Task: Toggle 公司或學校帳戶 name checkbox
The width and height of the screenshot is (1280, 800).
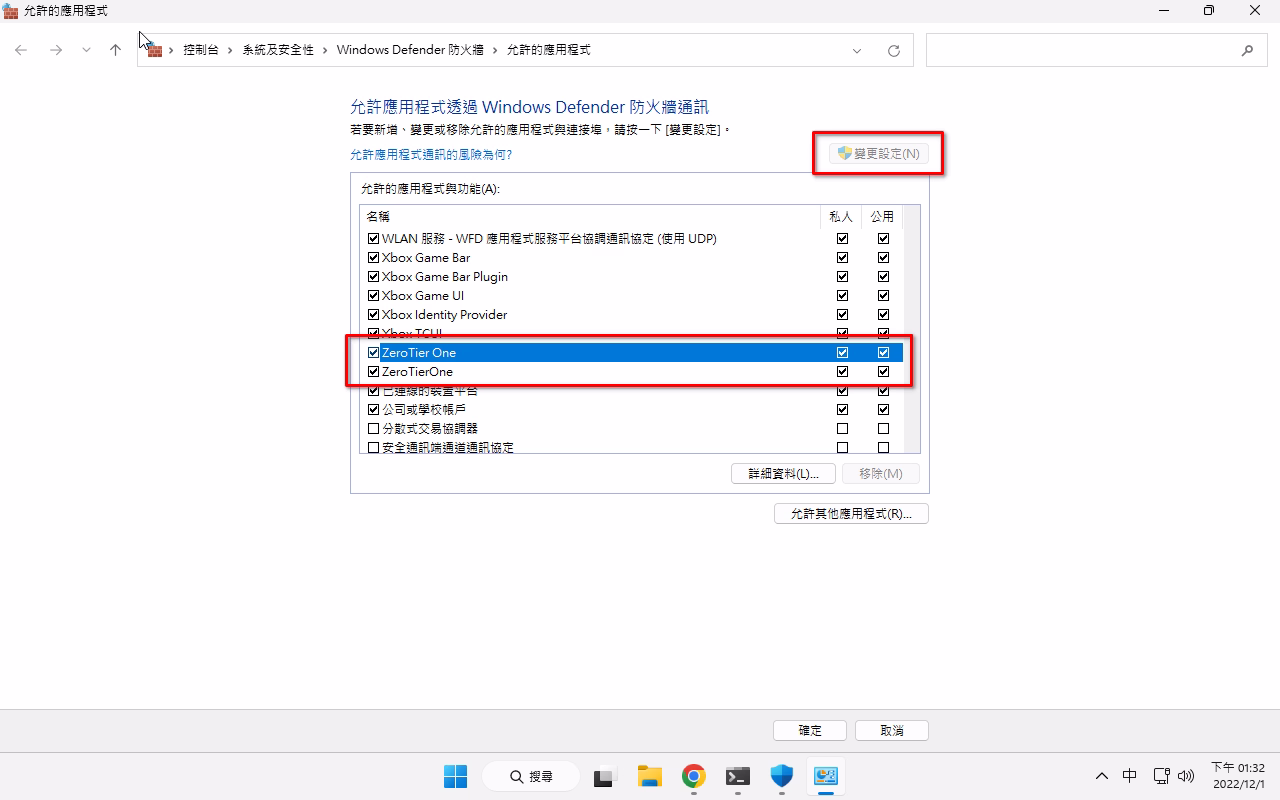Action: (374, 410)
